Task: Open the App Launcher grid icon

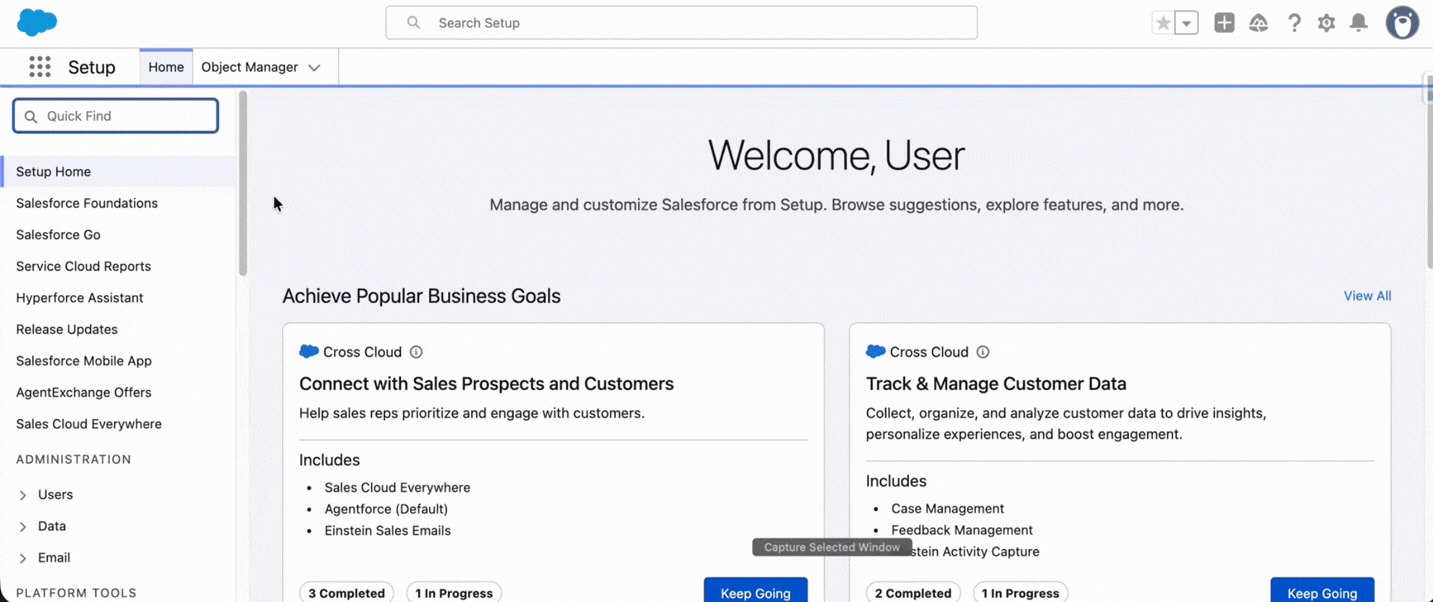Action: point(40,67)
